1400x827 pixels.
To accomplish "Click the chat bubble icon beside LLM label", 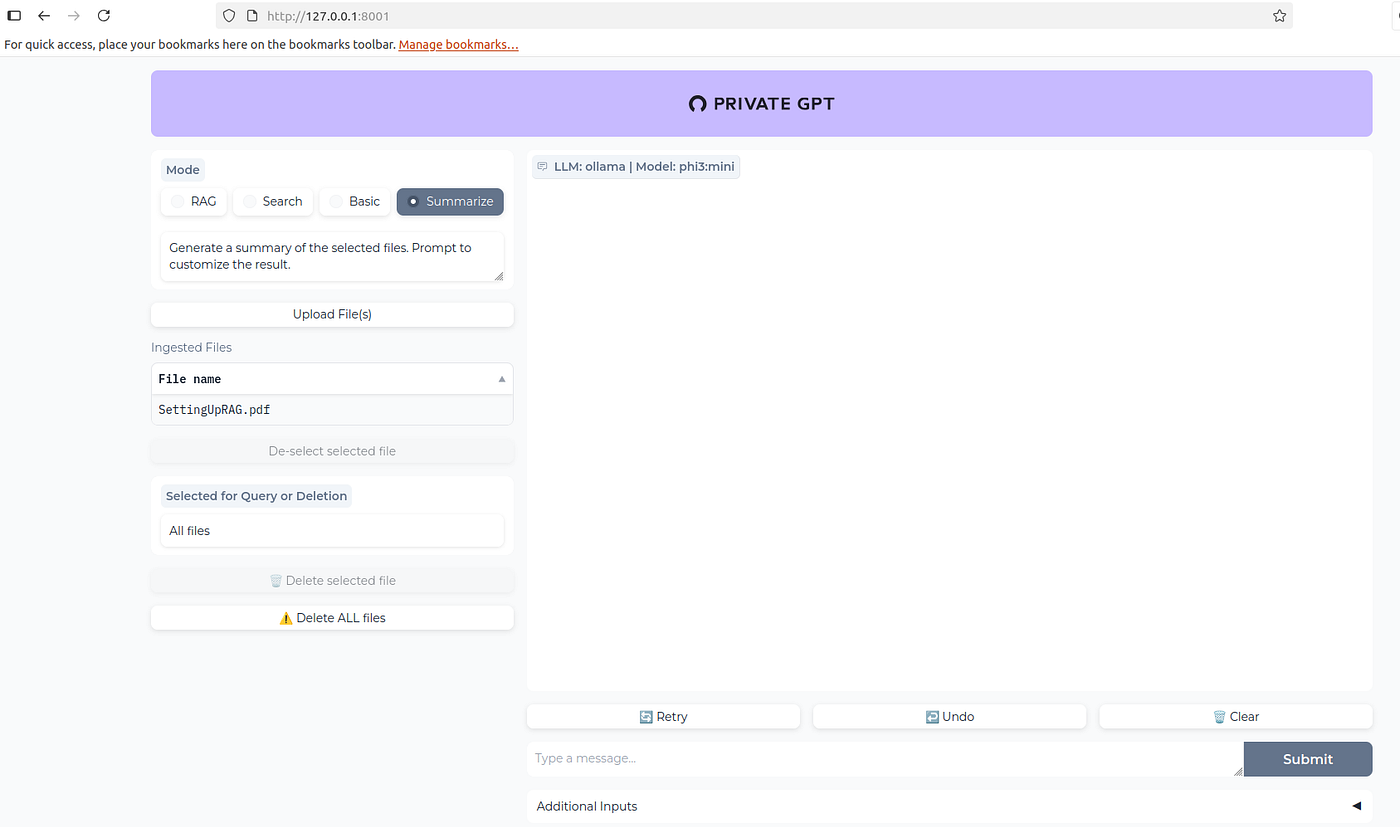I will 542,167.
